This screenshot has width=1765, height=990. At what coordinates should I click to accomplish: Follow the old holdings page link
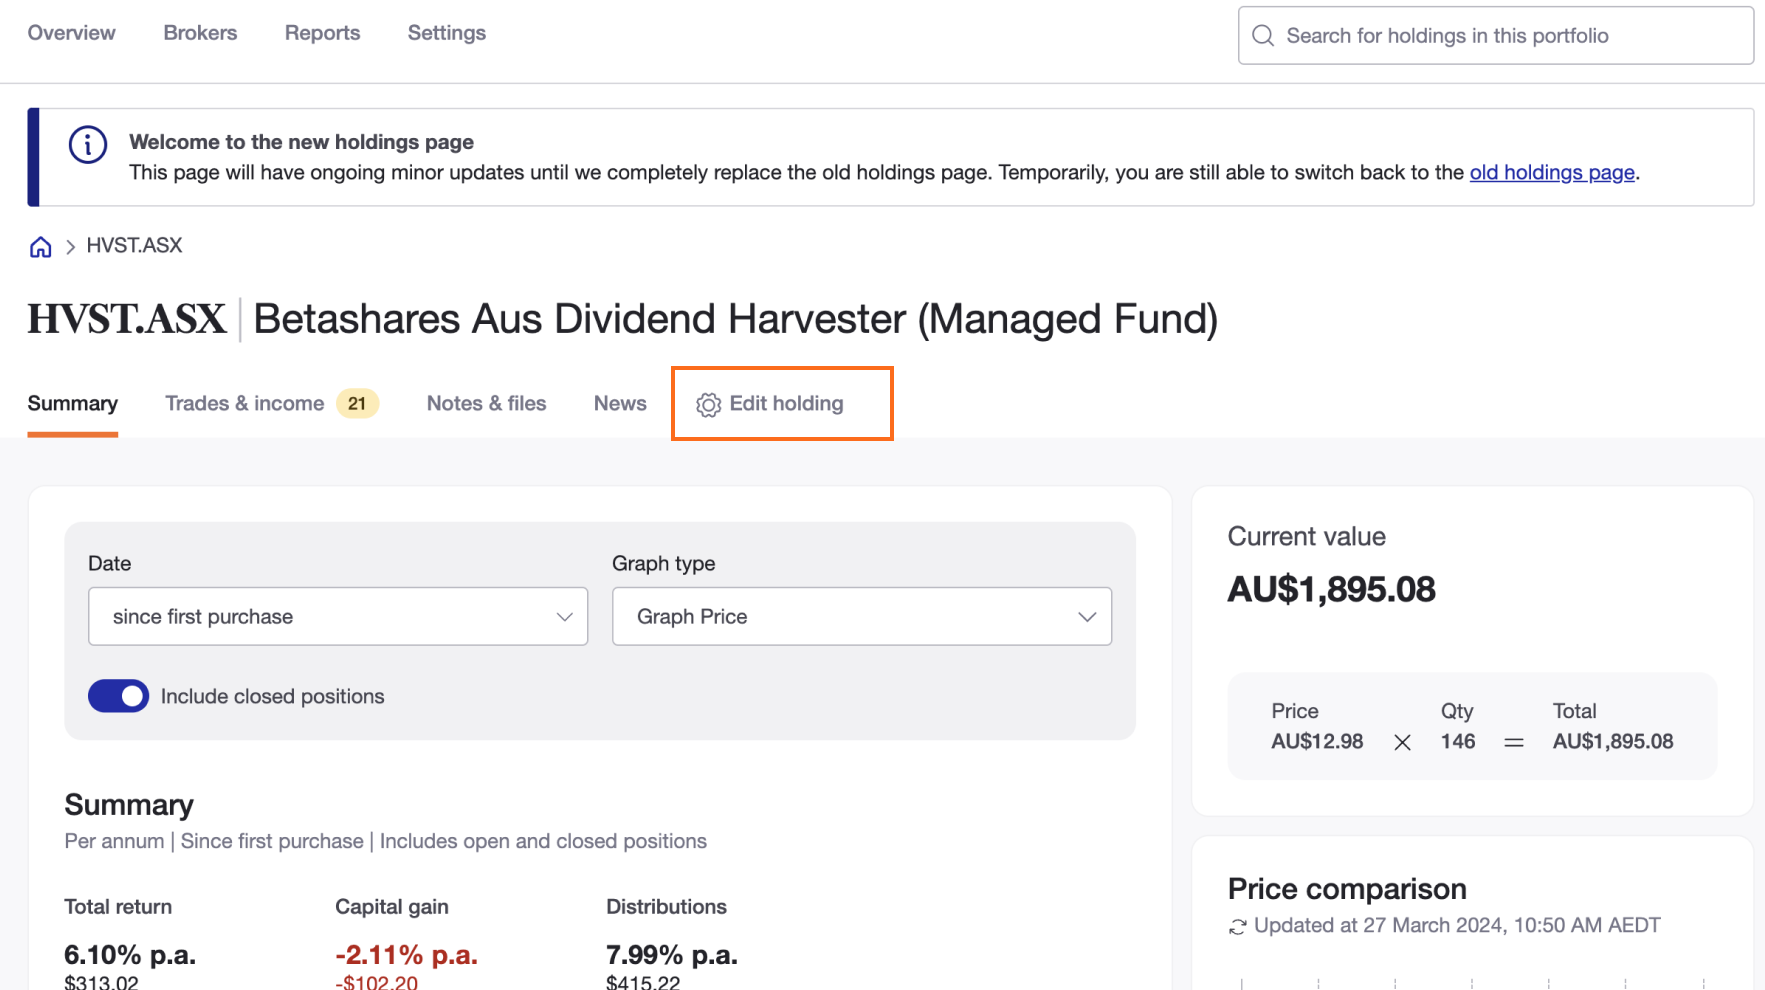(1552, 172)
